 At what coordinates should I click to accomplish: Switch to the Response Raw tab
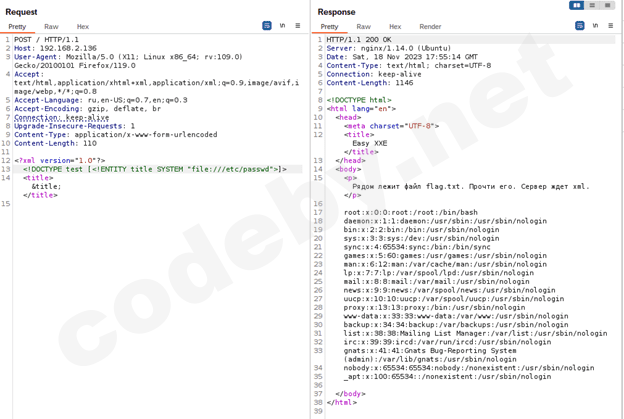click(363, 27)
